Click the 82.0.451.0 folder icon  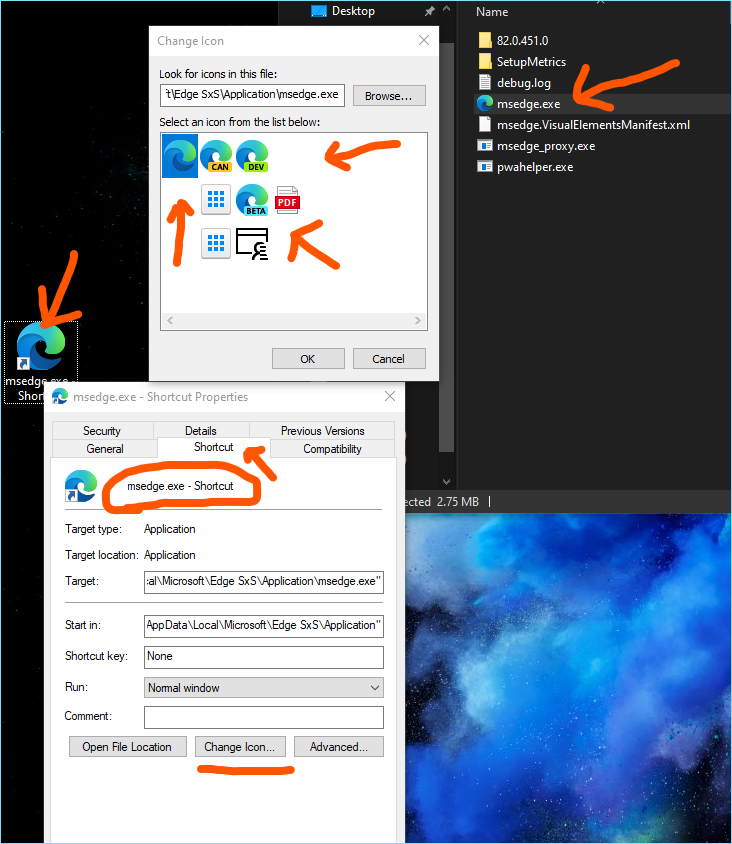coord(485,40)
